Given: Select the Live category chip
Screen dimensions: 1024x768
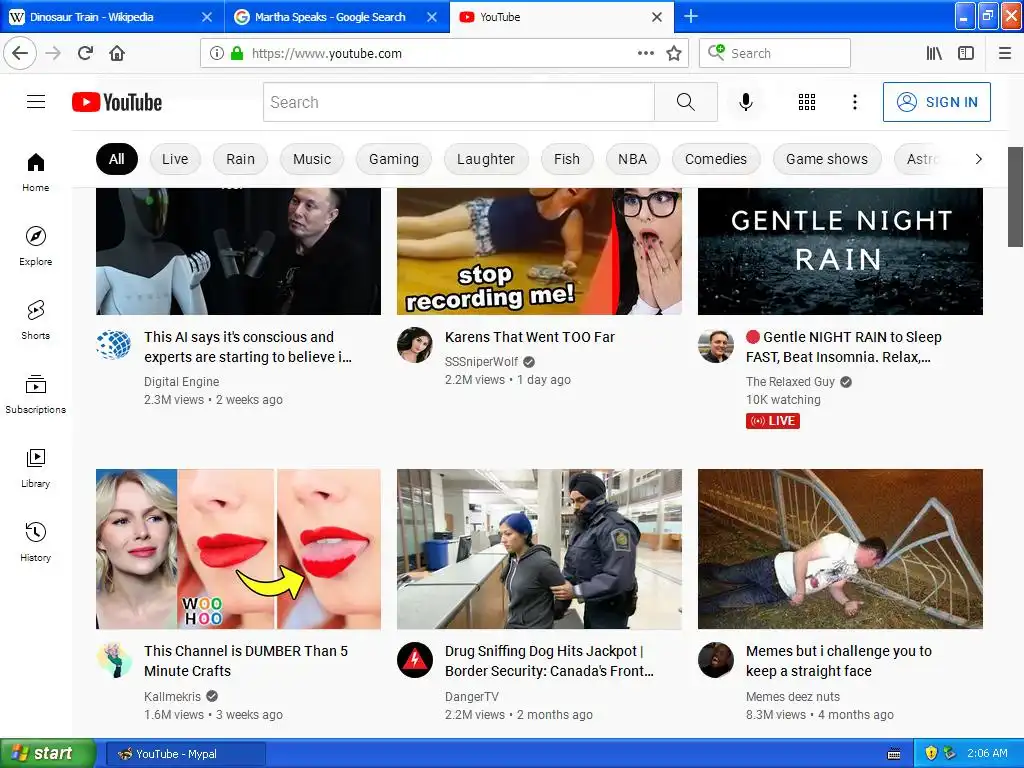Looking at the screenshot, I should click(x=174, y=159).
